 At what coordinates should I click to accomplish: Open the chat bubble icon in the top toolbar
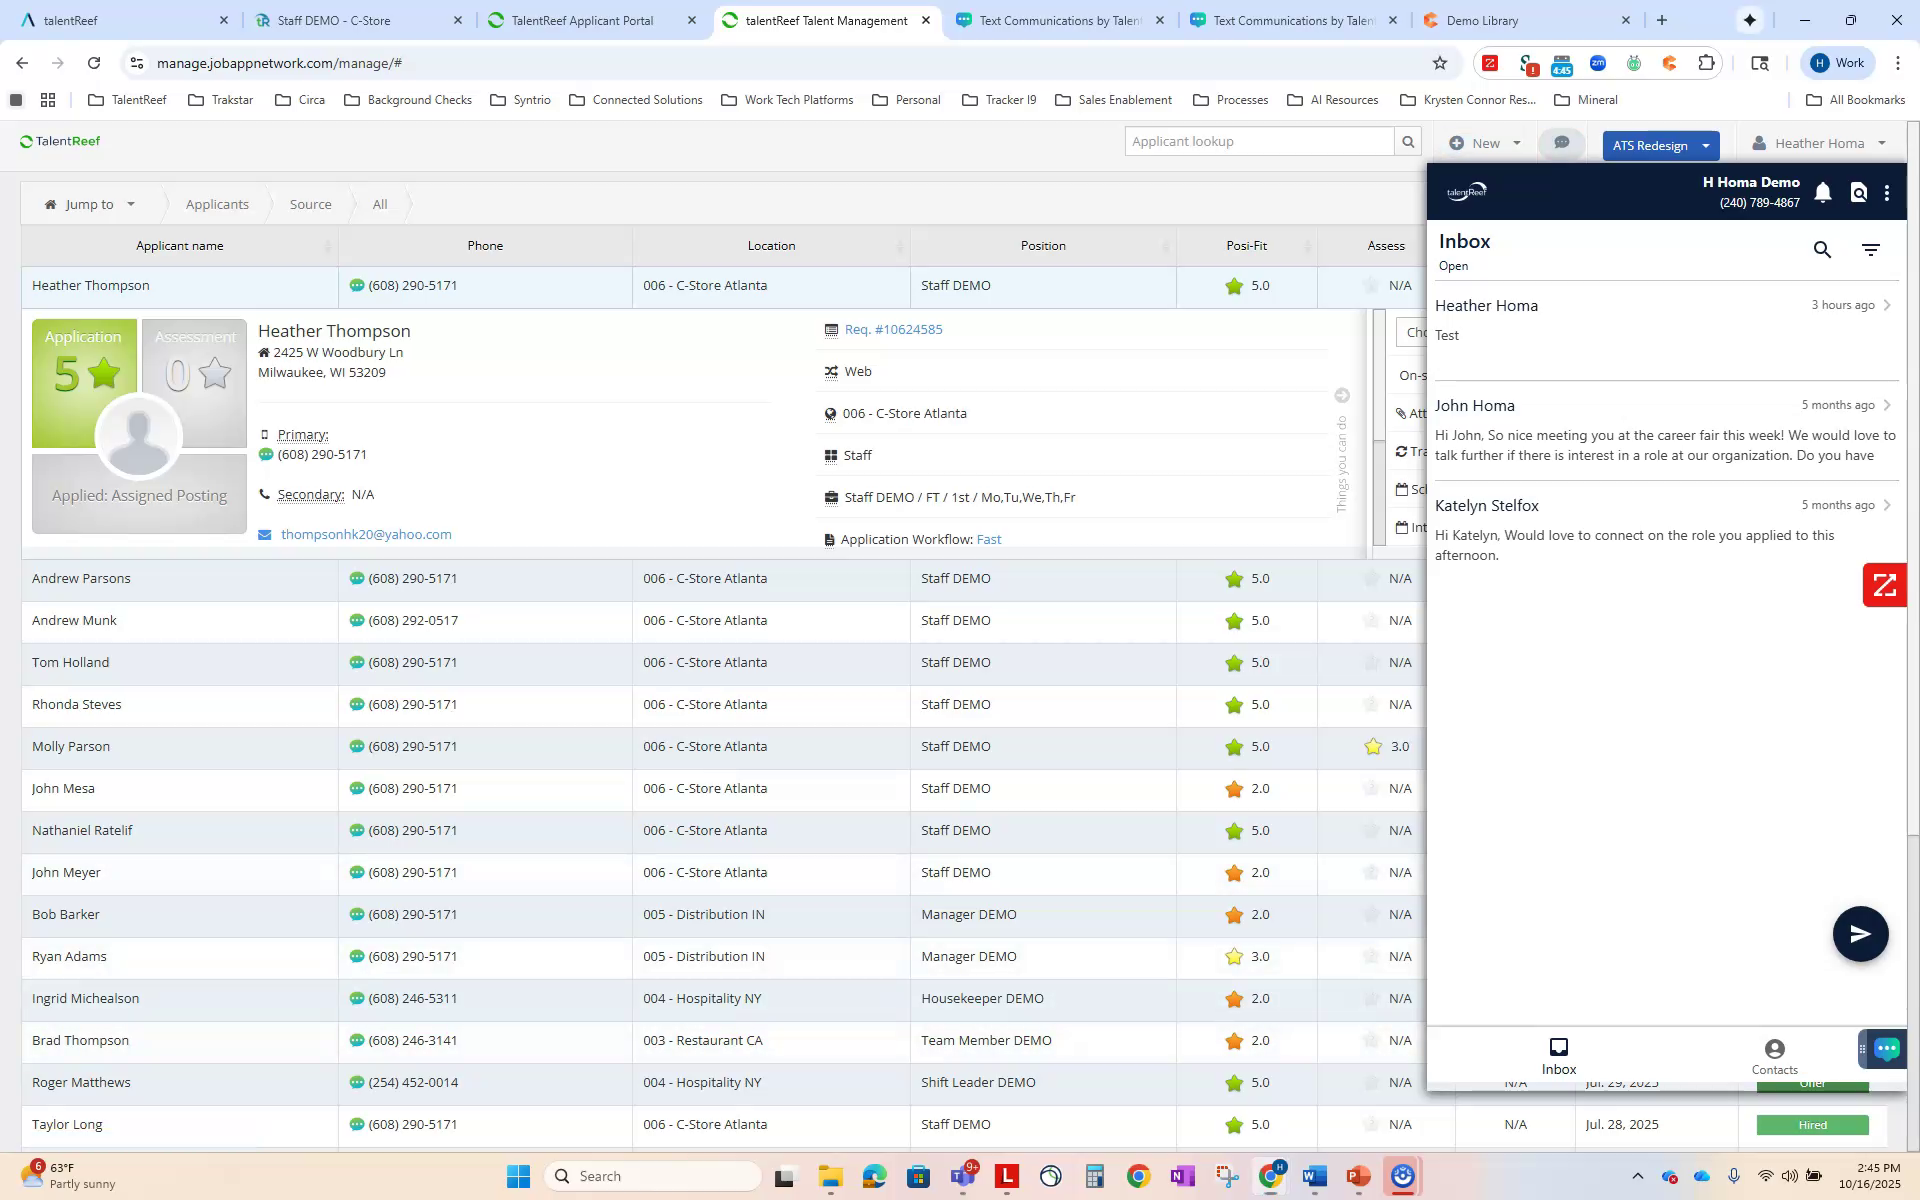(x=1562, y=143)
